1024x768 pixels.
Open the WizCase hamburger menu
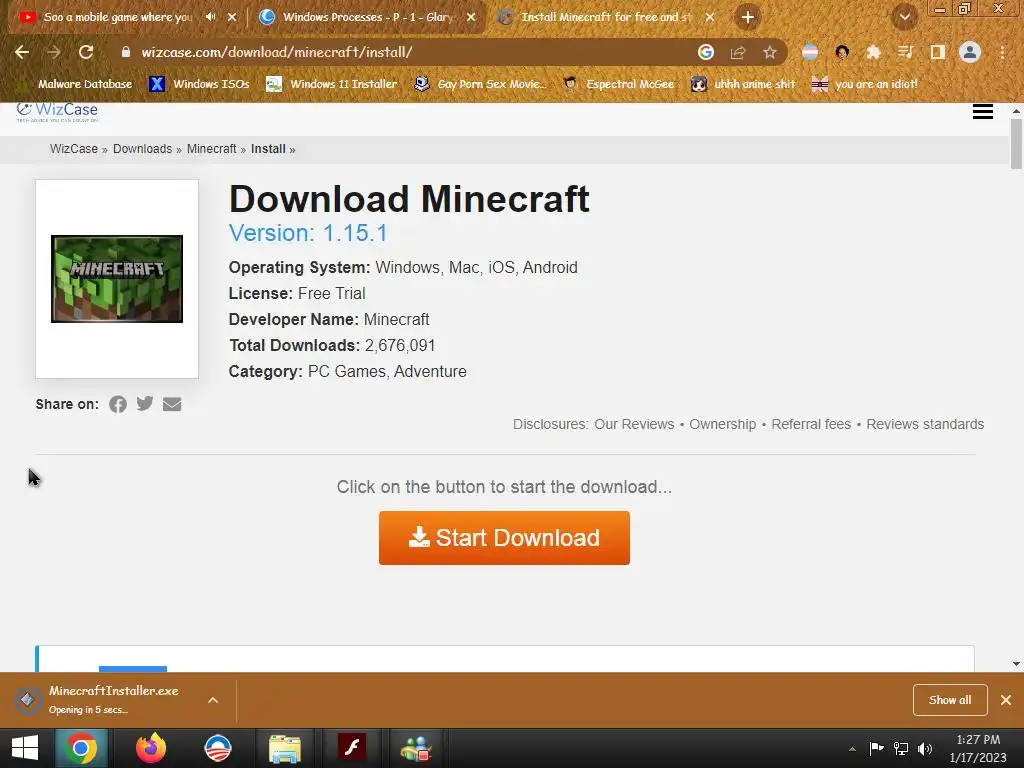click(983, 112)
